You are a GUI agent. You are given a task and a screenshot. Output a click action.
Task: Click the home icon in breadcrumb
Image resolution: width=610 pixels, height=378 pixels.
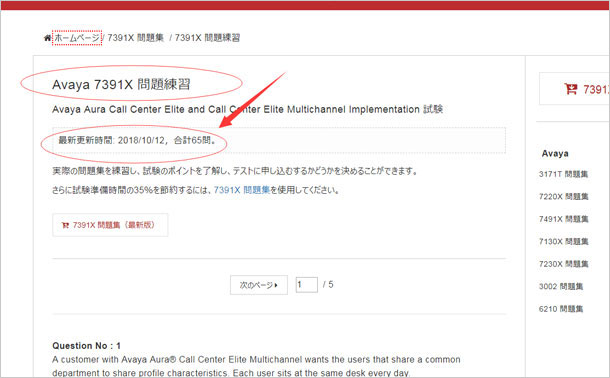pyautogui.click(x=47, y=38)
